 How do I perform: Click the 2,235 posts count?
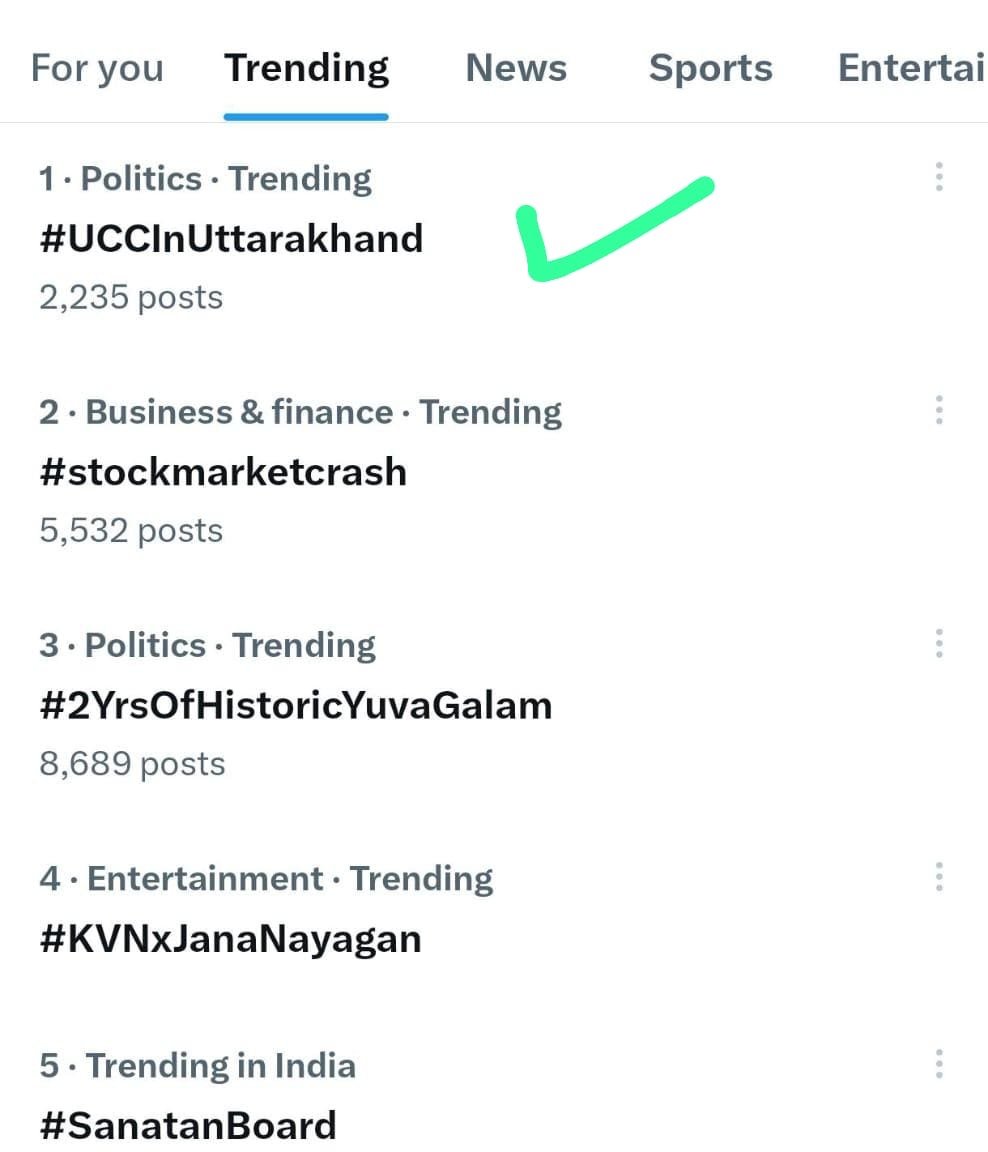coord(131,298)
